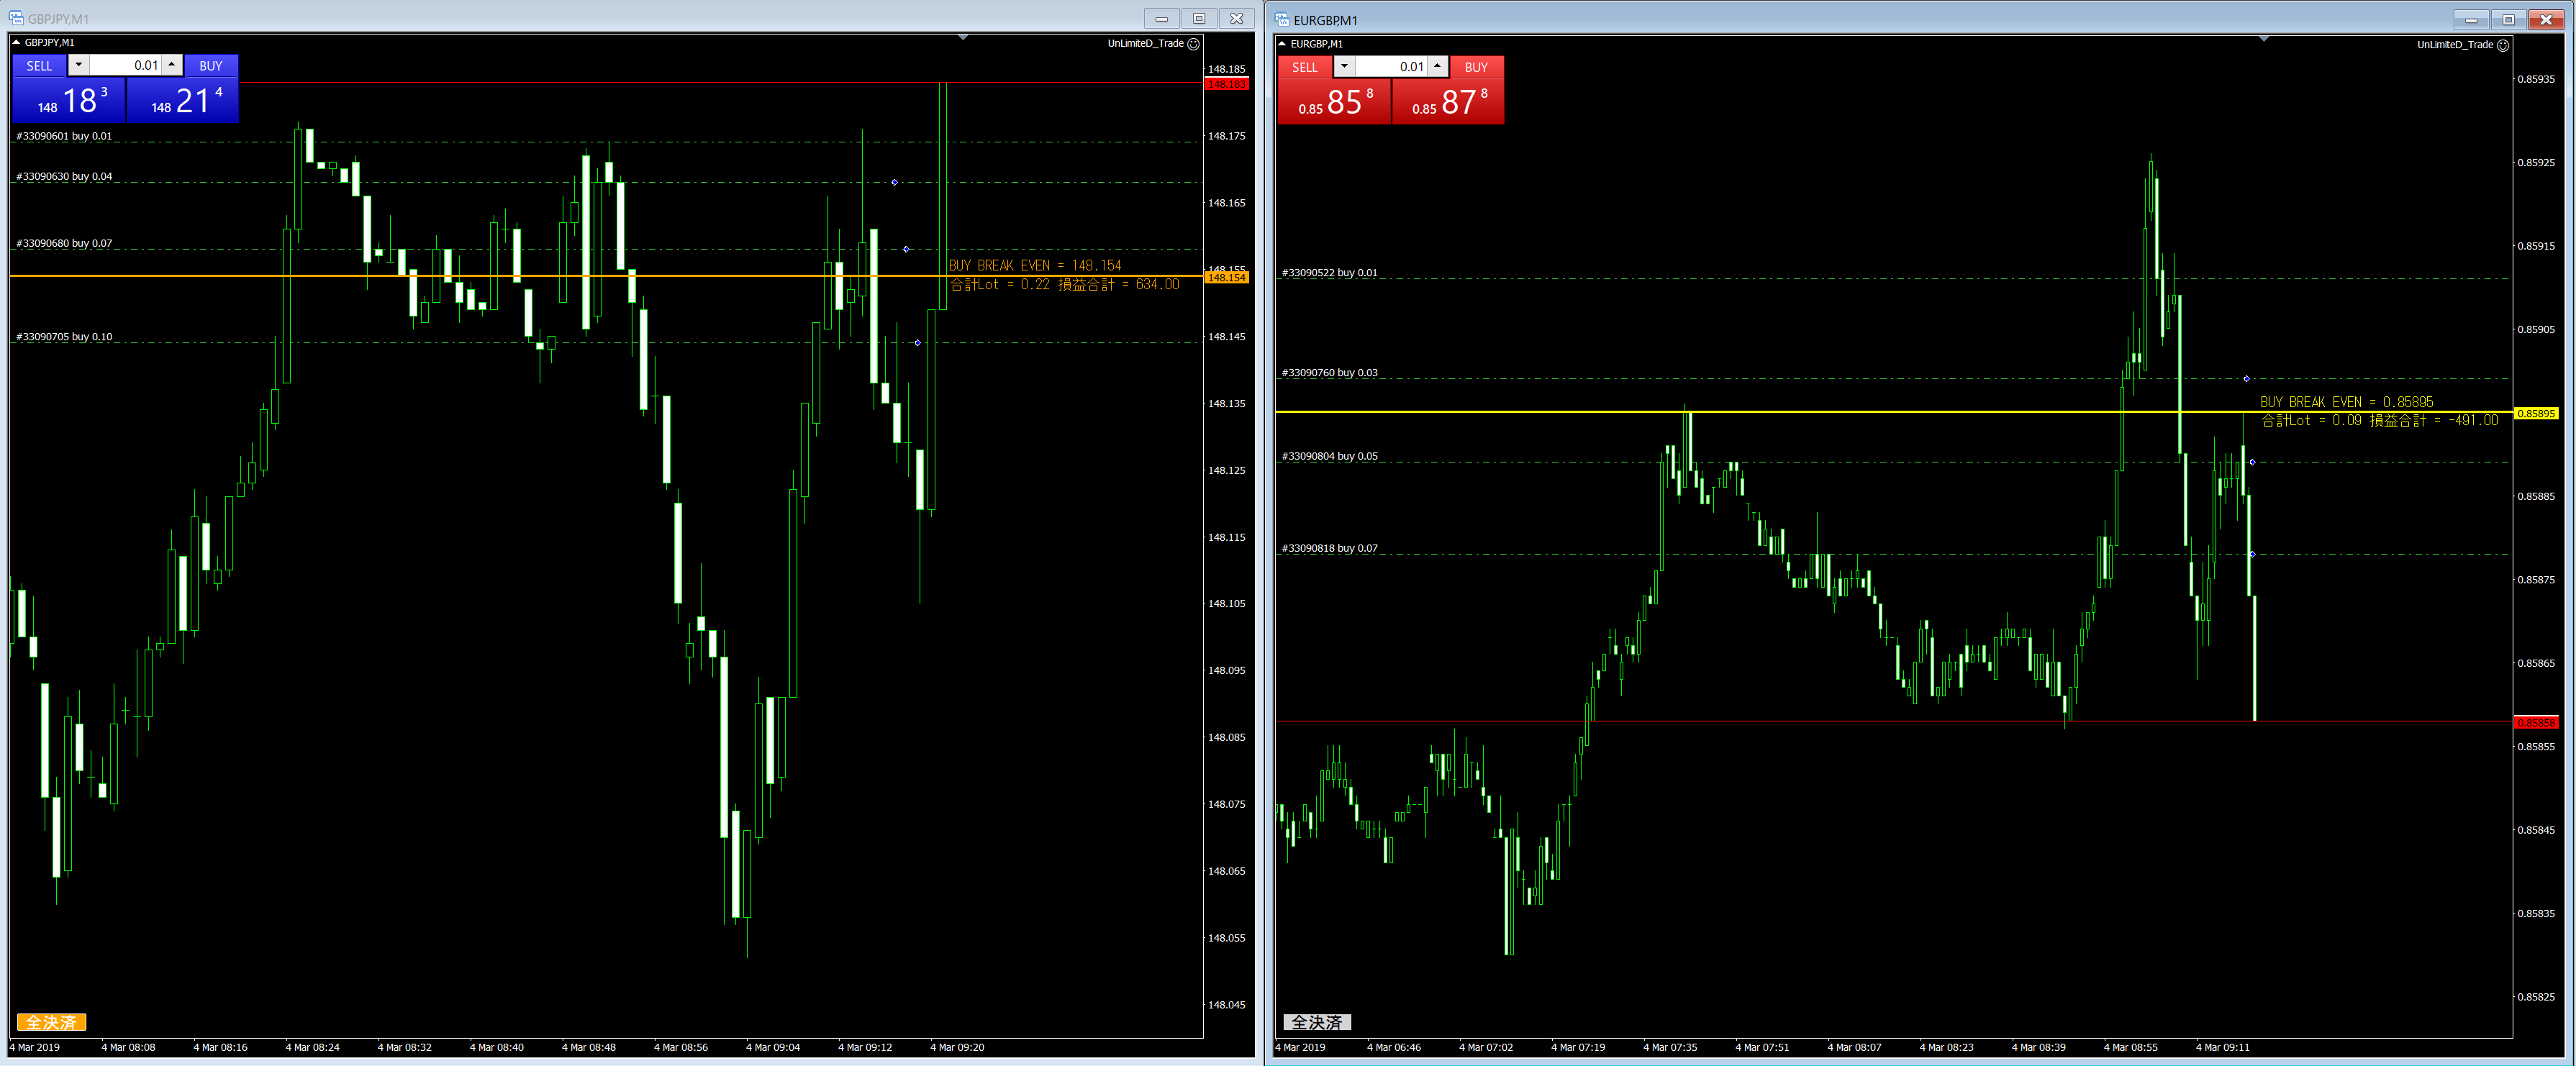This screenshot has width=2576, height=1066.
Task: Click chart shift triangle marker on GBPJPY chart
Action: 963,38
